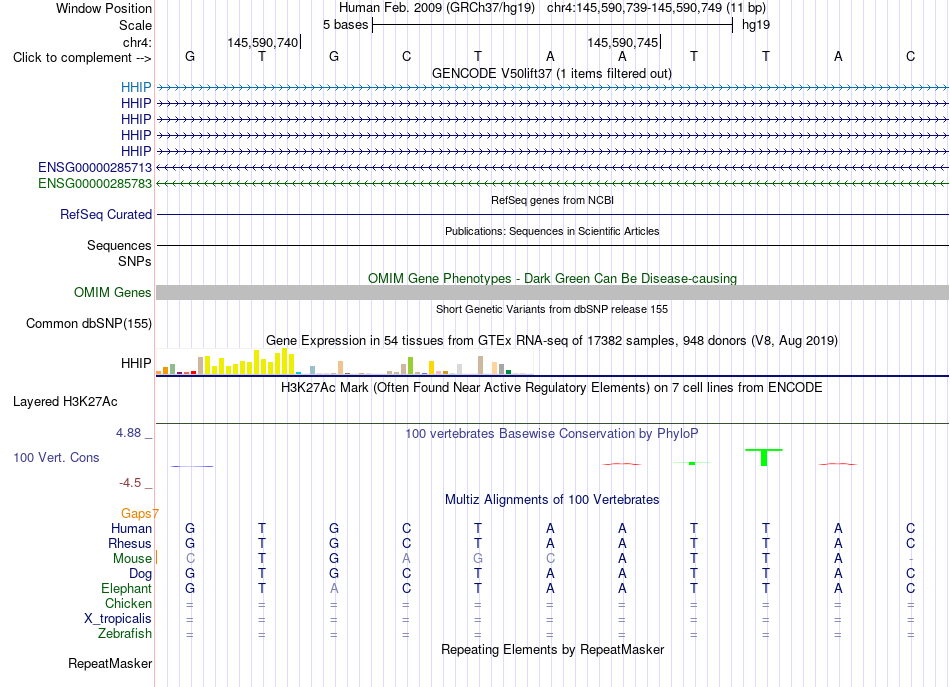Viewport: 950px width, 687px height.
Task: Click the hg19 label beside scale bar
Action: (x=756, y=25)
